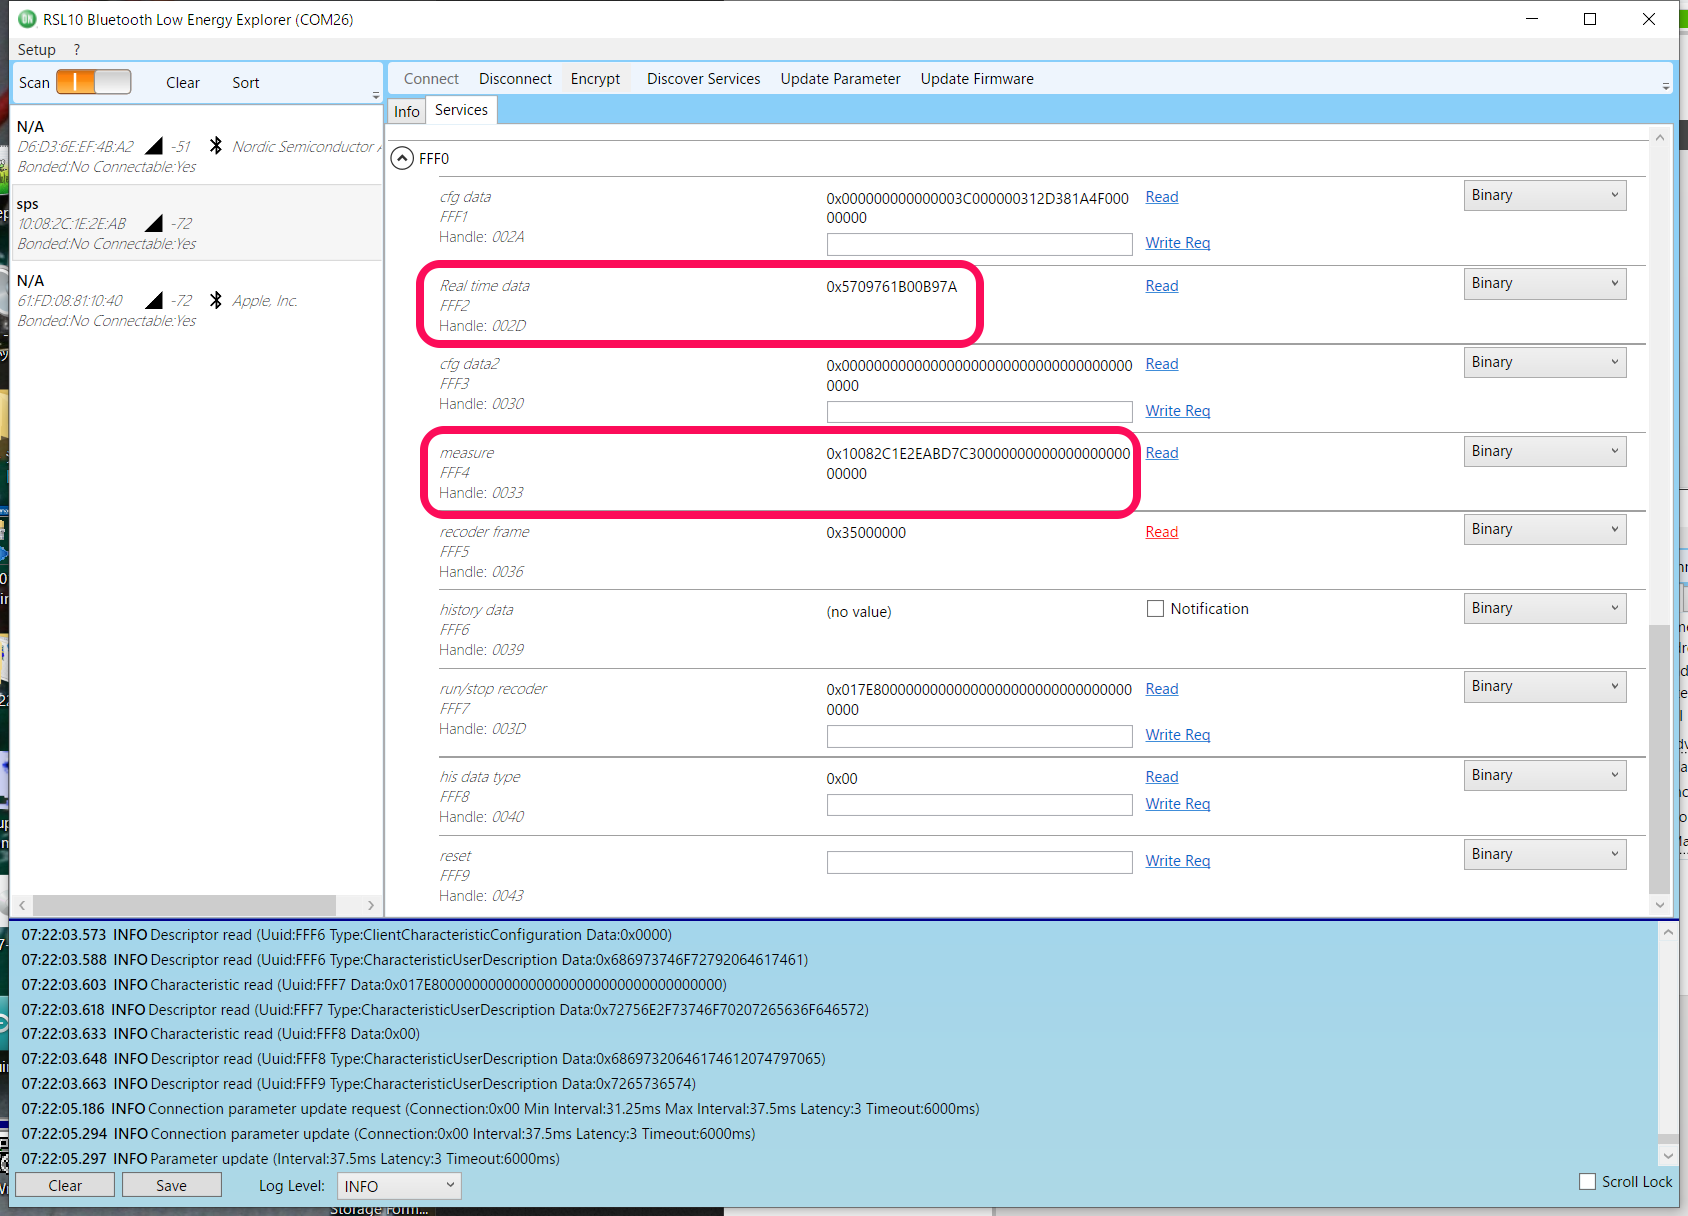This screenshot has width=1688, height=1216.
Task: Clear the scanned device list
Action: pos(183,83)
